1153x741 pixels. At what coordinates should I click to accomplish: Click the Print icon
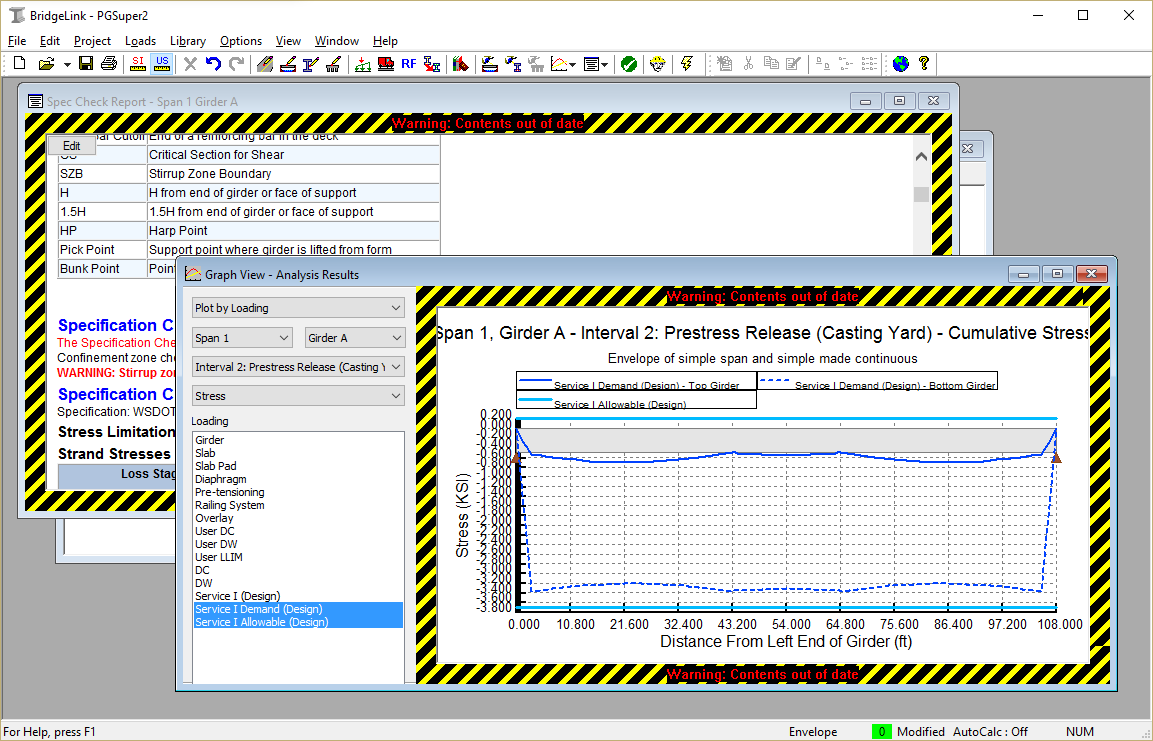[109, 64]
